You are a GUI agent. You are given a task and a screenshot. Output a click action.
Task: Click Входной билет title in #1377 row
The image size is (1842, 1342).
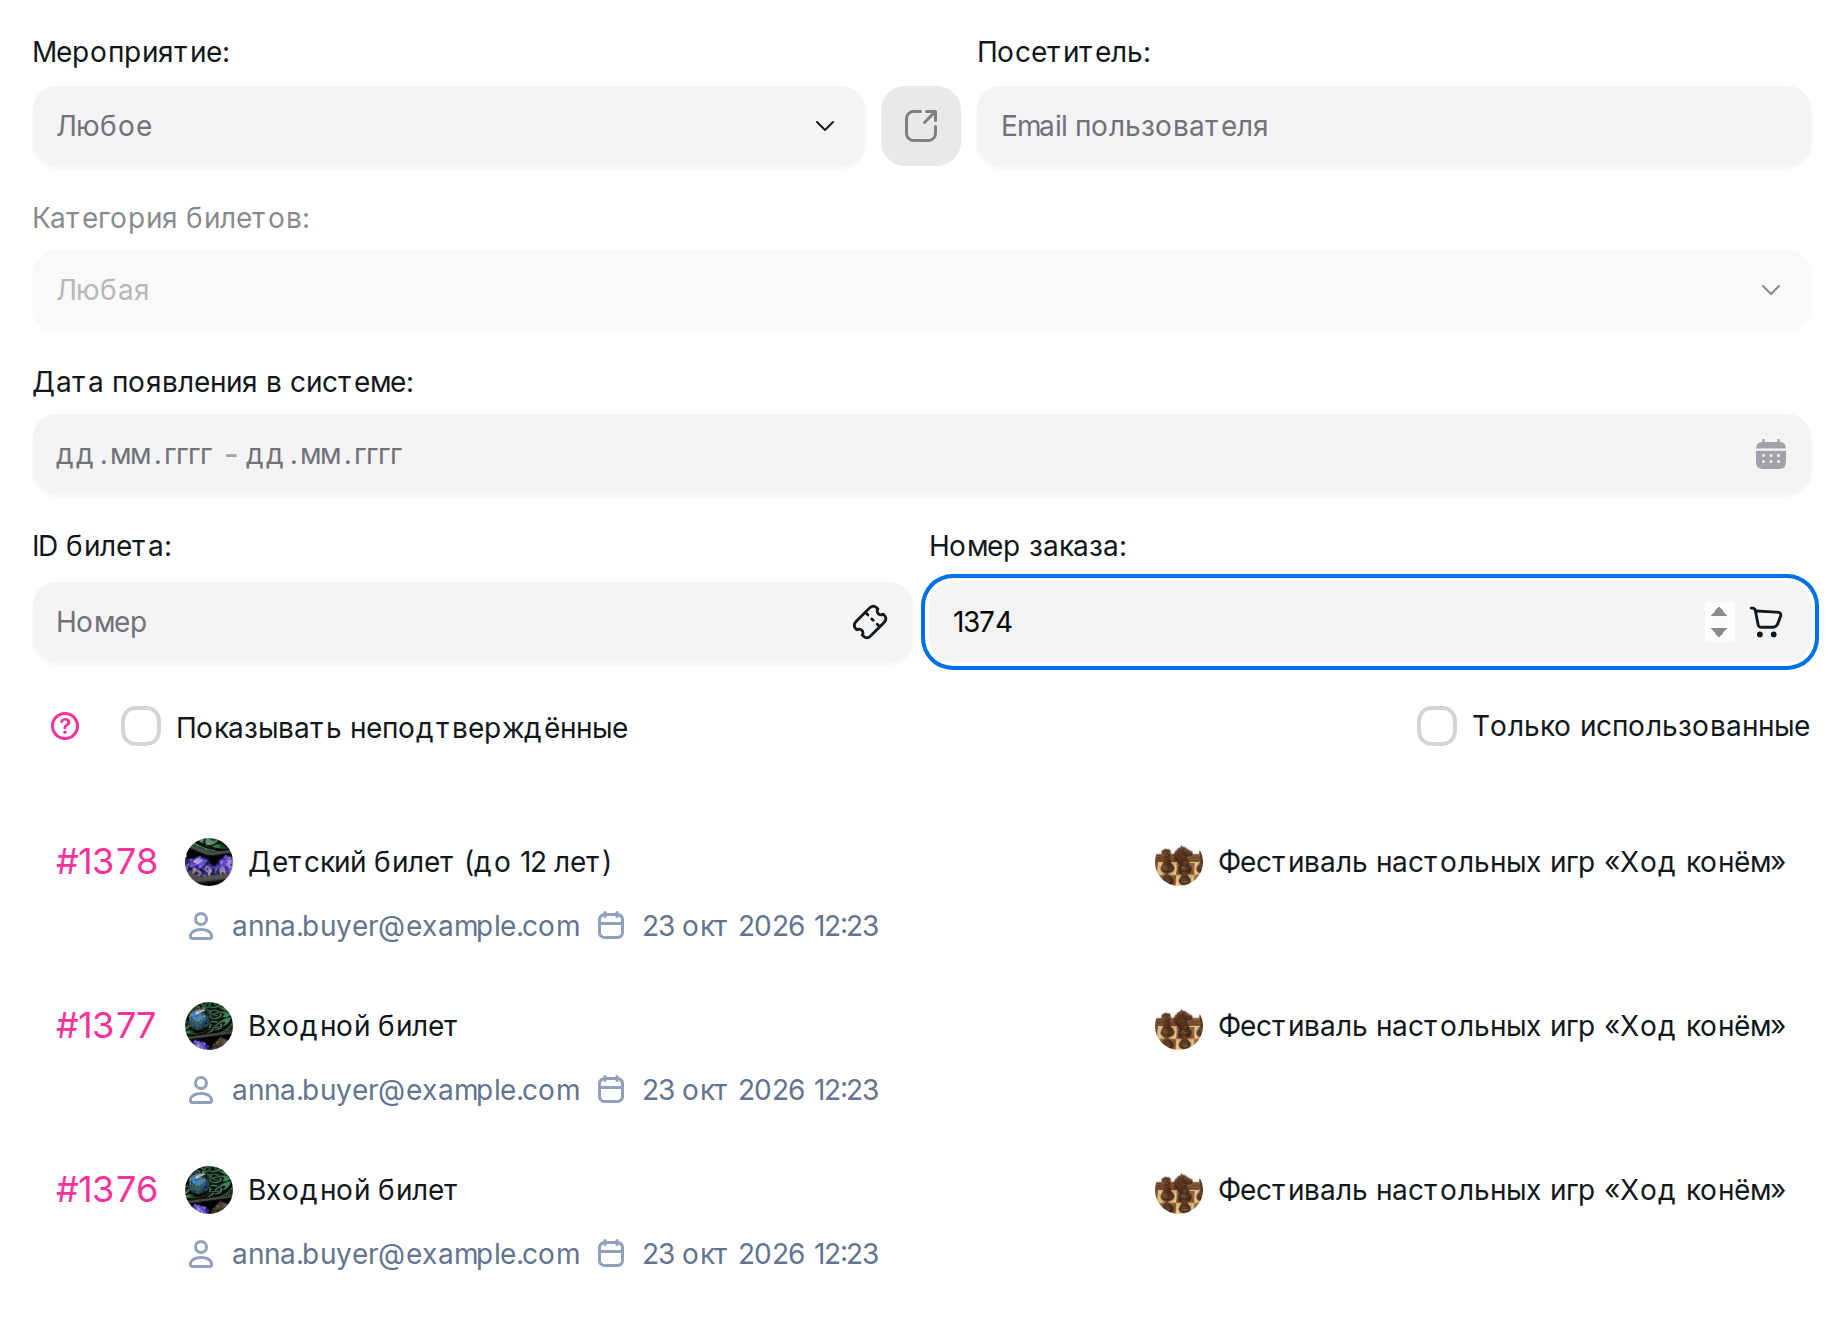(353, 1026)
